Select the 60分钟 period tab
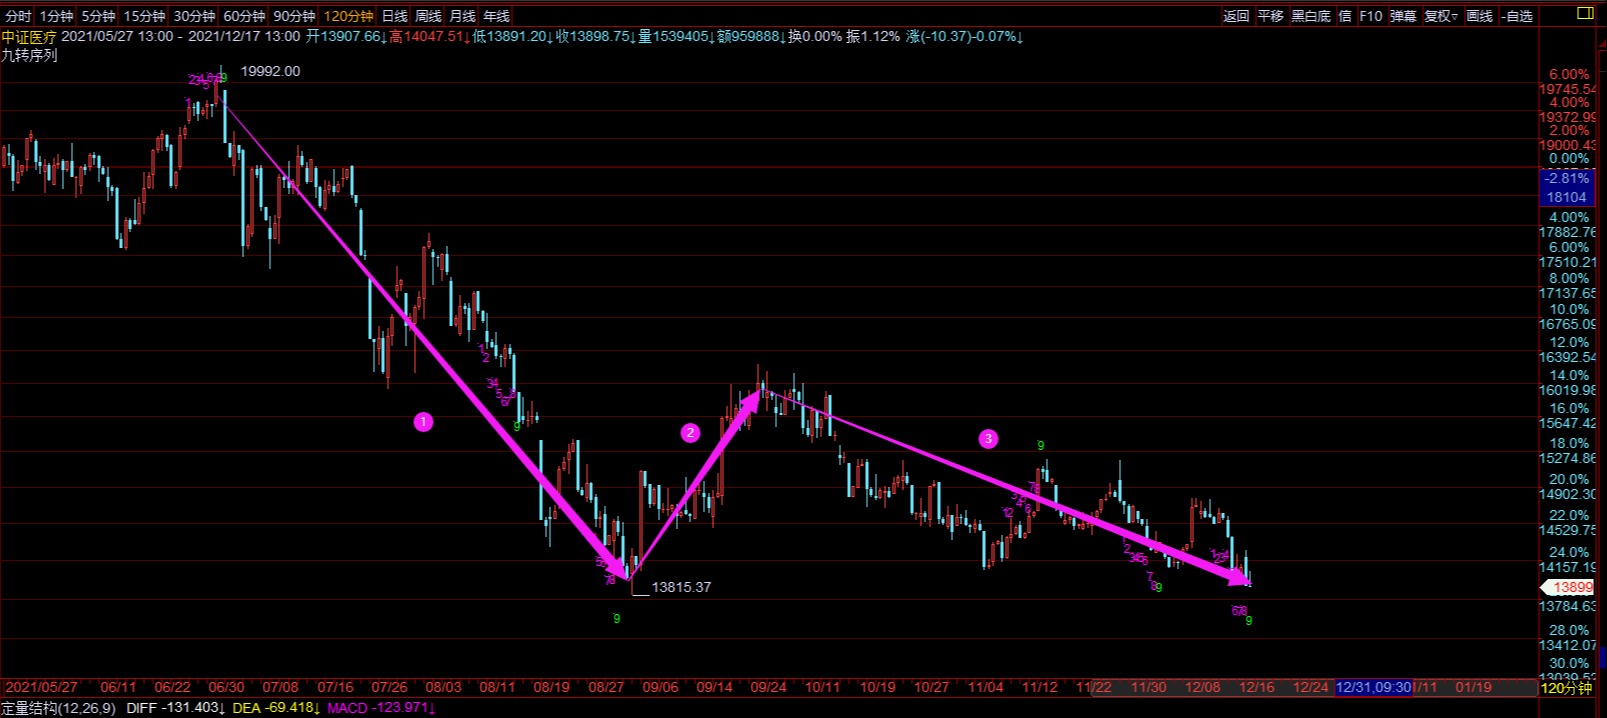The height and width of the screenshot is (718, 1607). (244, 16)
